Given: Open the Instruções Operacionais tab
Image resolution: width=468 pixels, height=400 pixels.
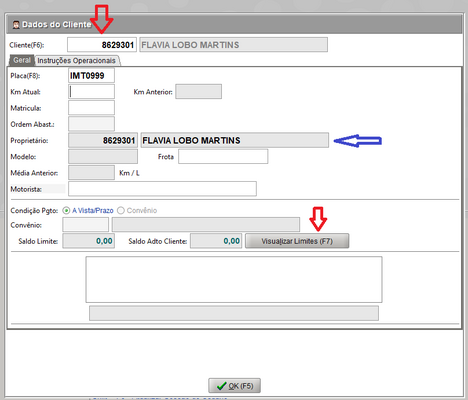Looking at the screenshot, I should [76, 60].
